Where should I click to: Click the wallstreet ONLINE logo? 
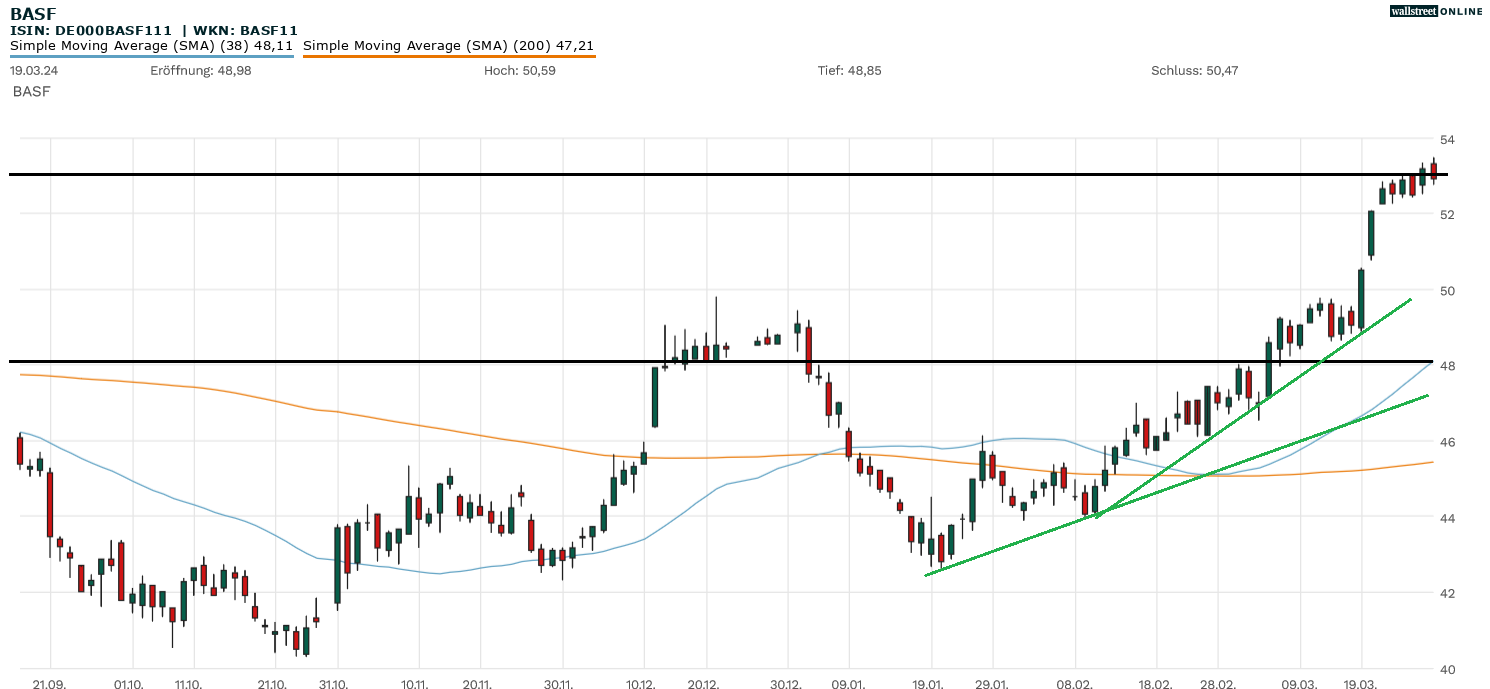tap(1437, 11)
